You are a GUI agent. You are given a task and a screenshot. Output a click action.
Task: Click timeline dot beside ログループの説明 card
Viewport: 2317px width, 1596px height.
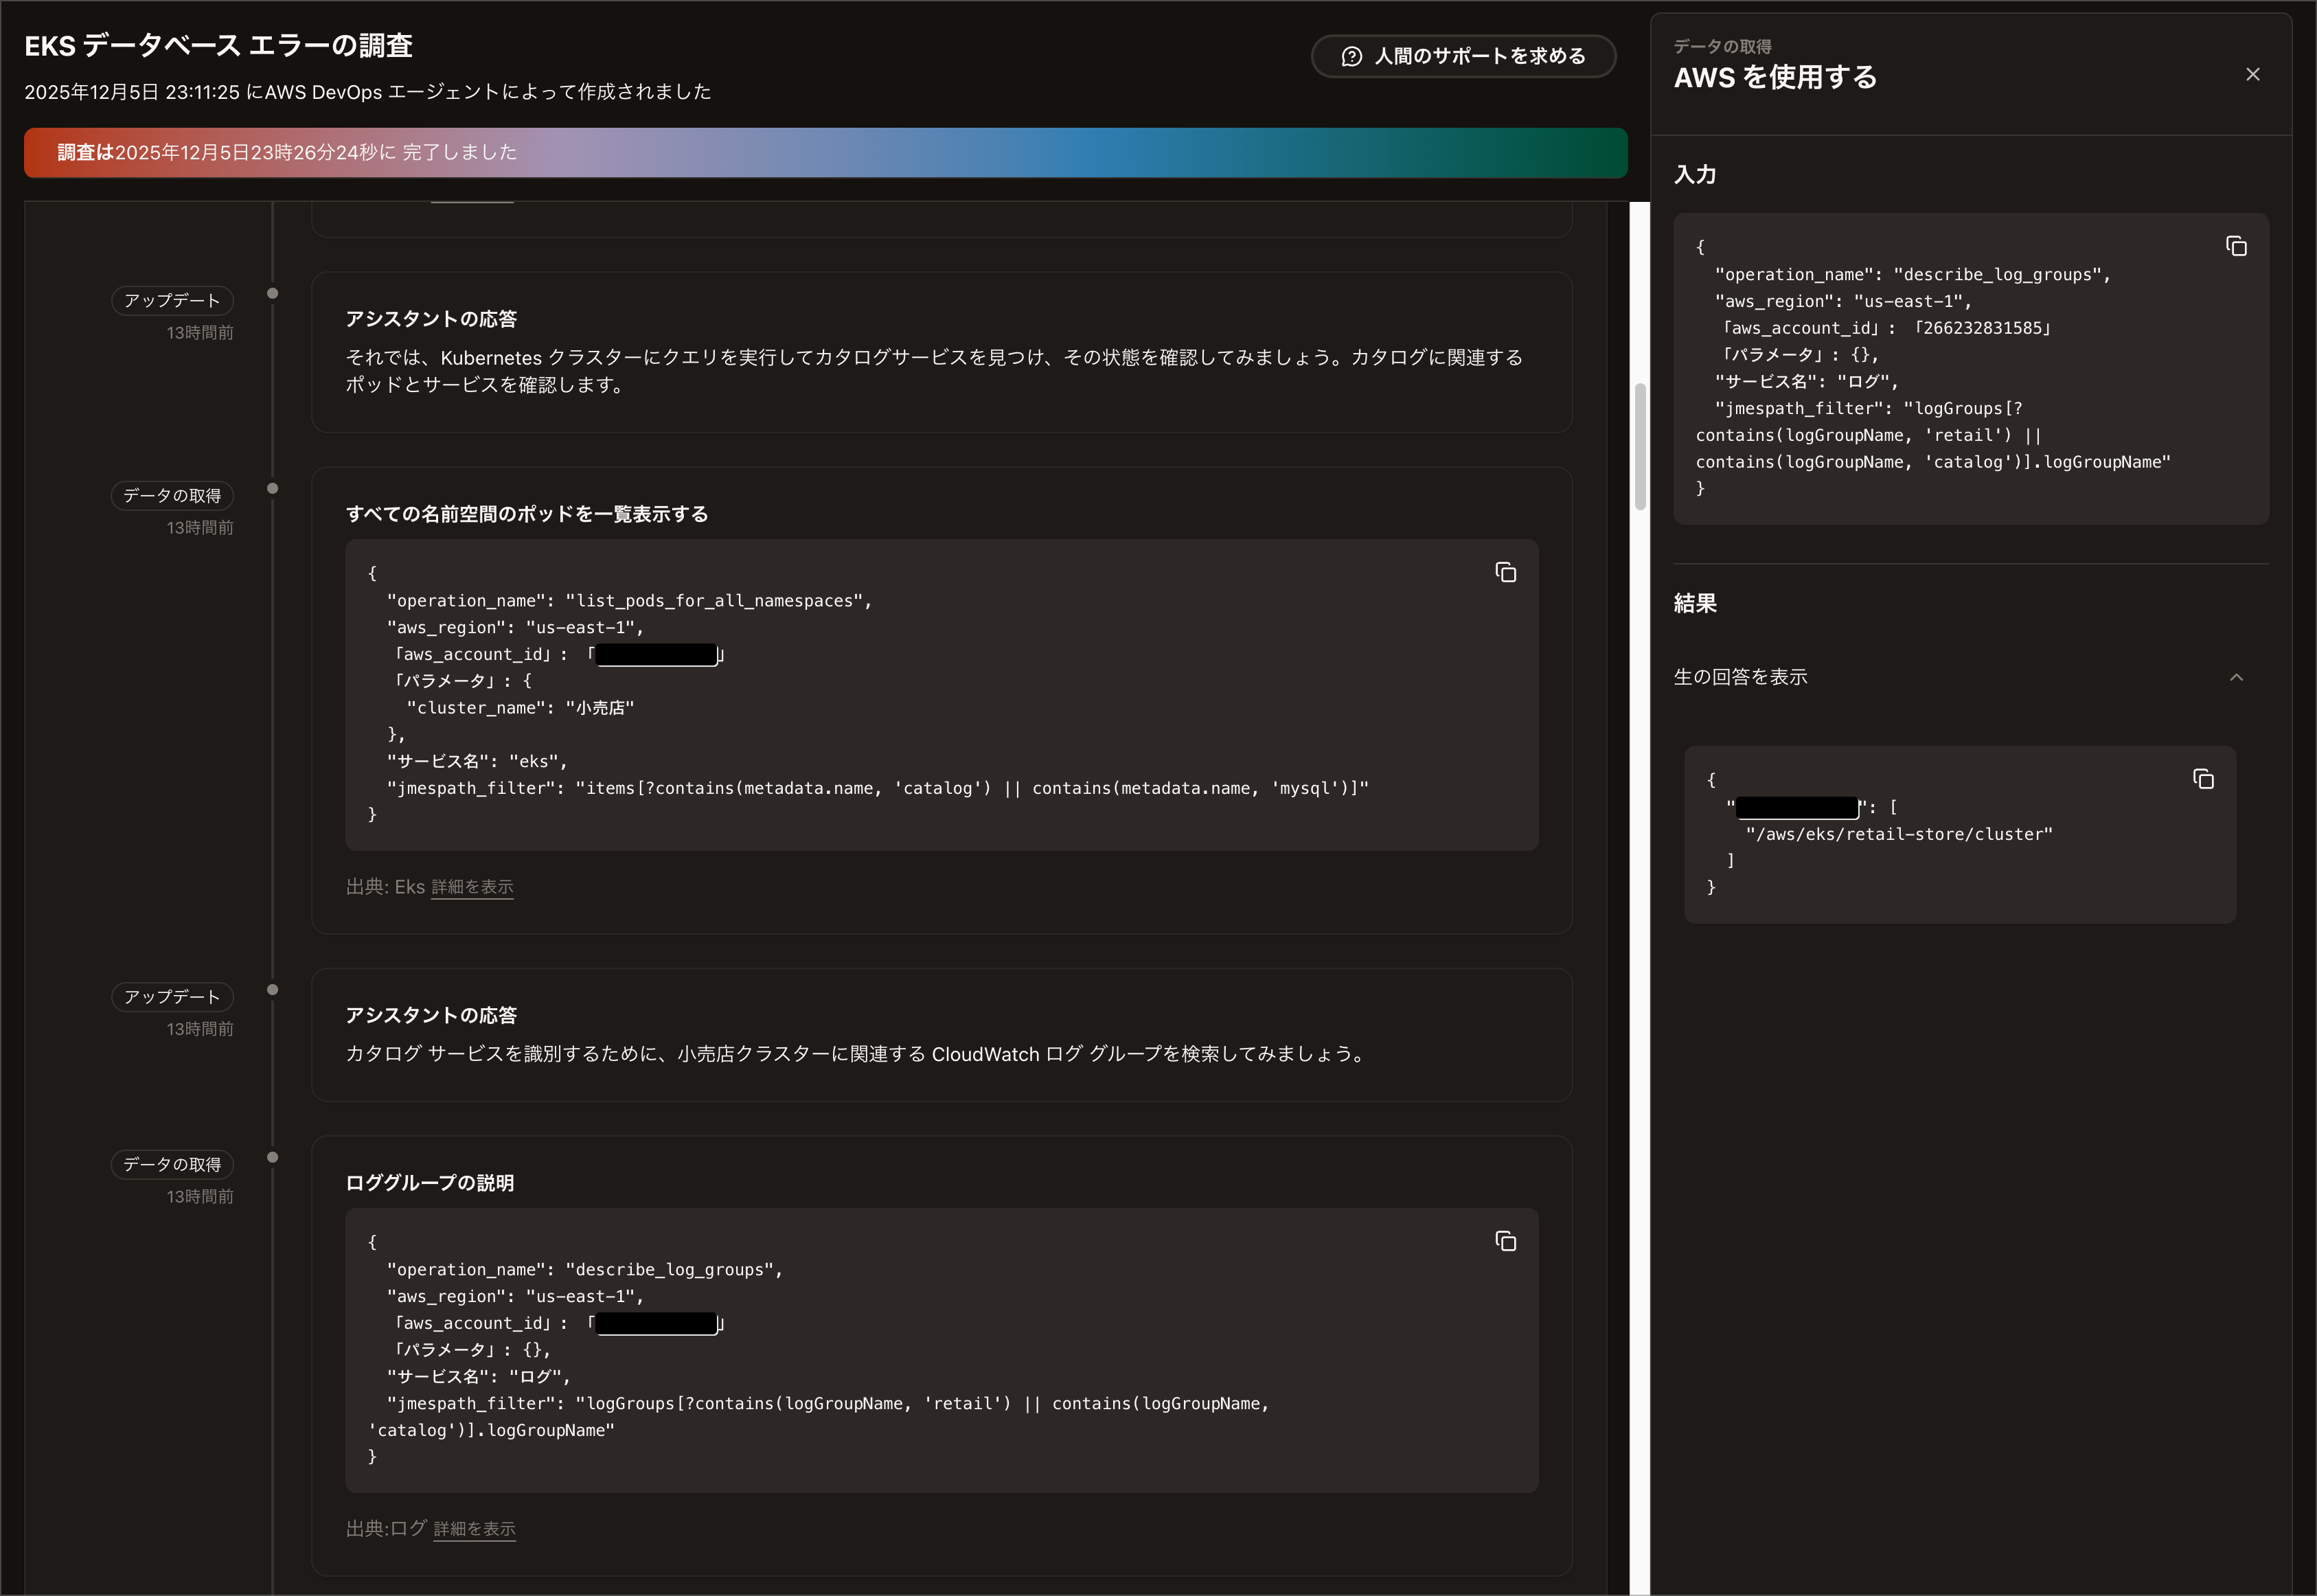pos(272,1158)
